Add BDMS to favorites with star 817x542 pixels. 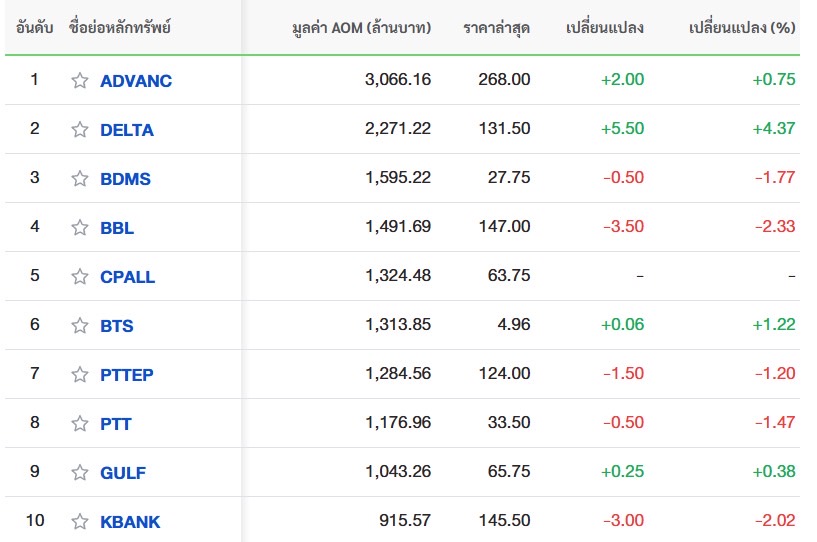(x=80, y=179)
